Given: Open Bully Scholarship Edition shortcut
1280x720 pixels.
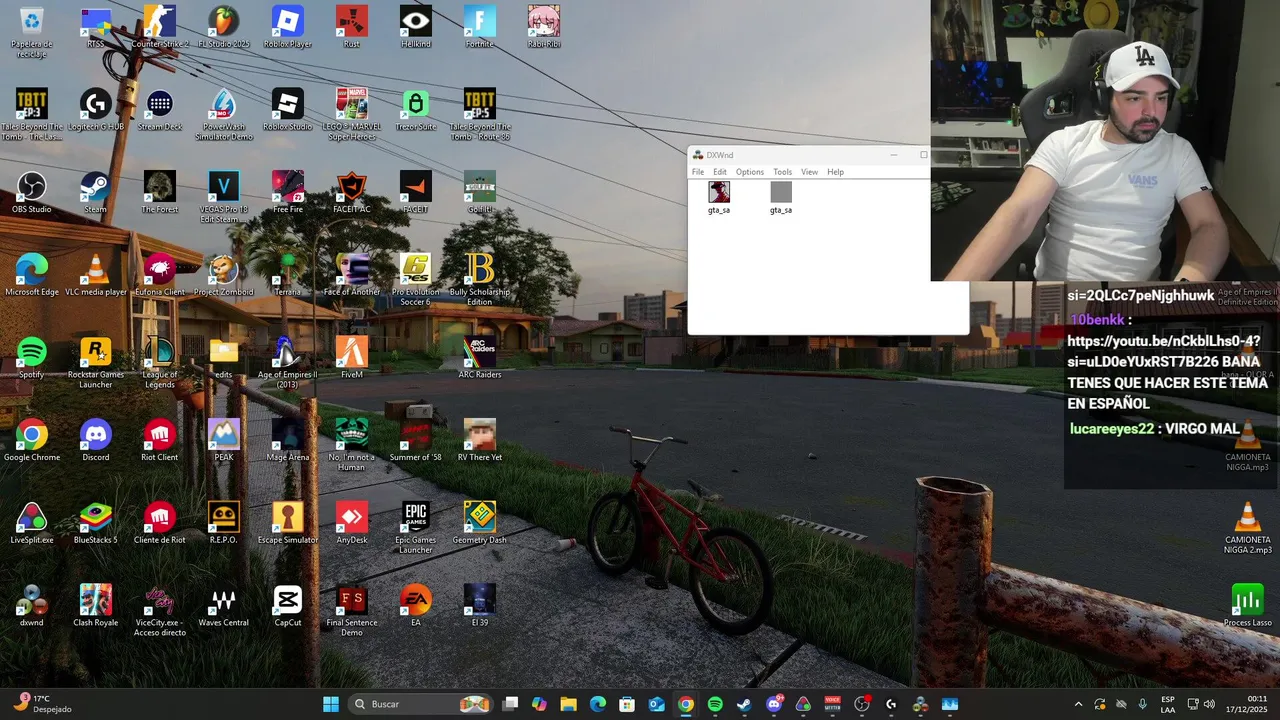Looking at the screenshot, I should coord(480,279).
